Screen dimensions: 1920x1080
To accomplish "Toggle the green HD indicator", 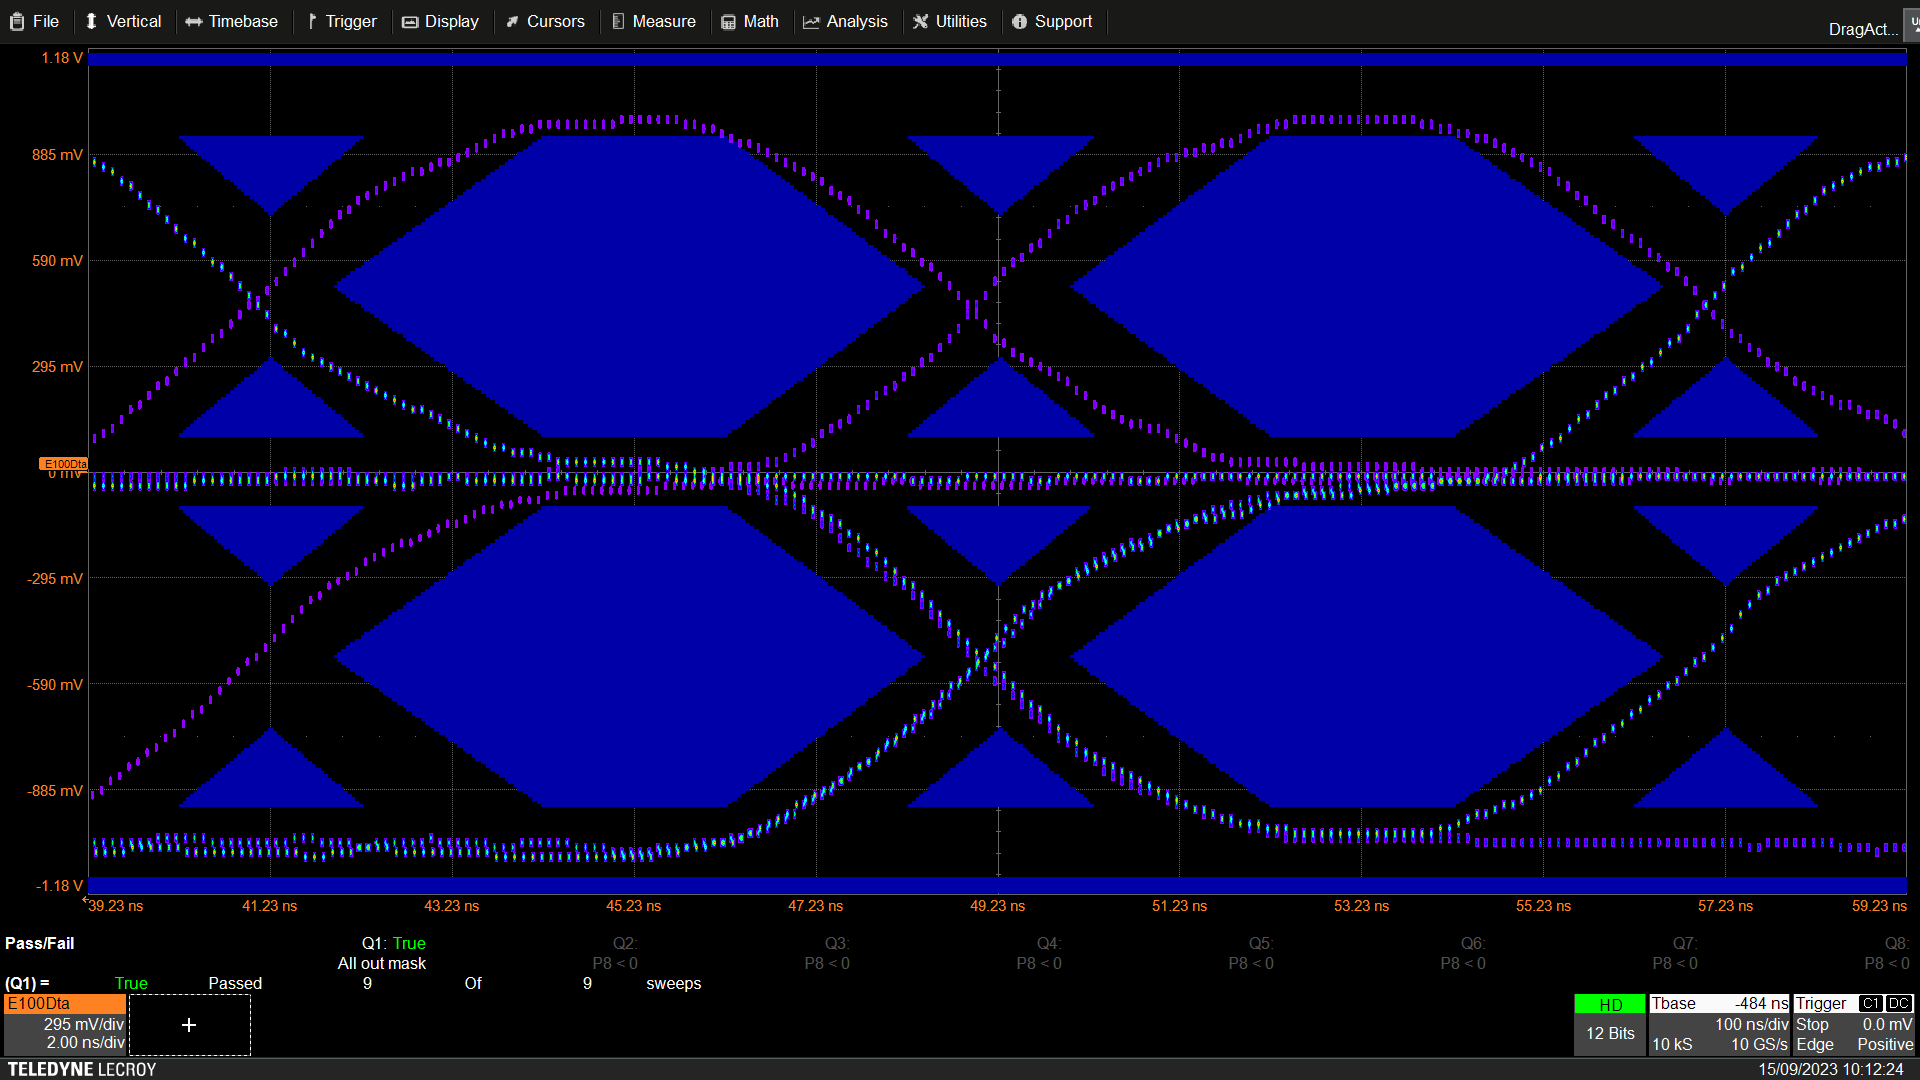I will (1610, 1005).
